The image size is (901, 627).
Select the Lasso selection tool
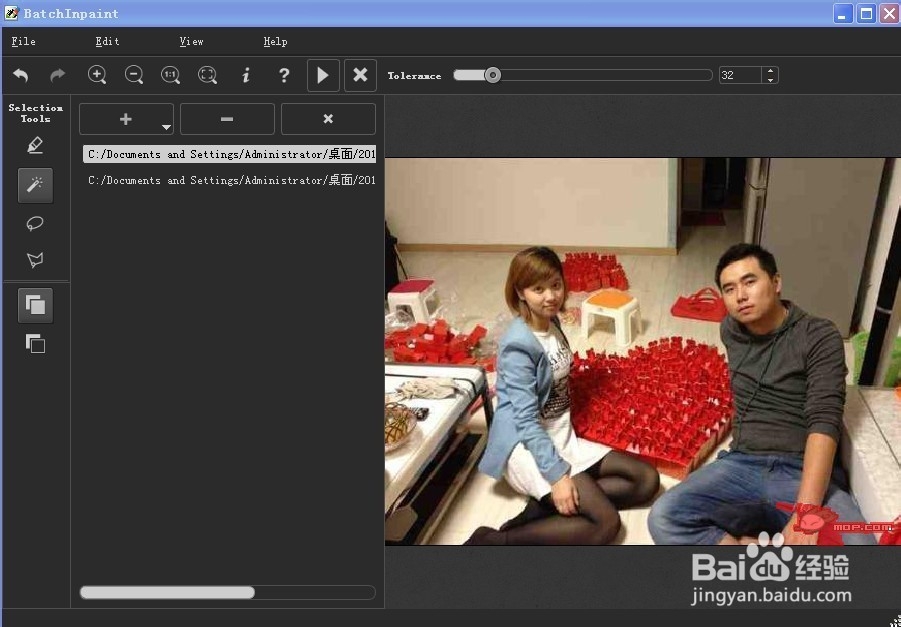tap(35, 223)
